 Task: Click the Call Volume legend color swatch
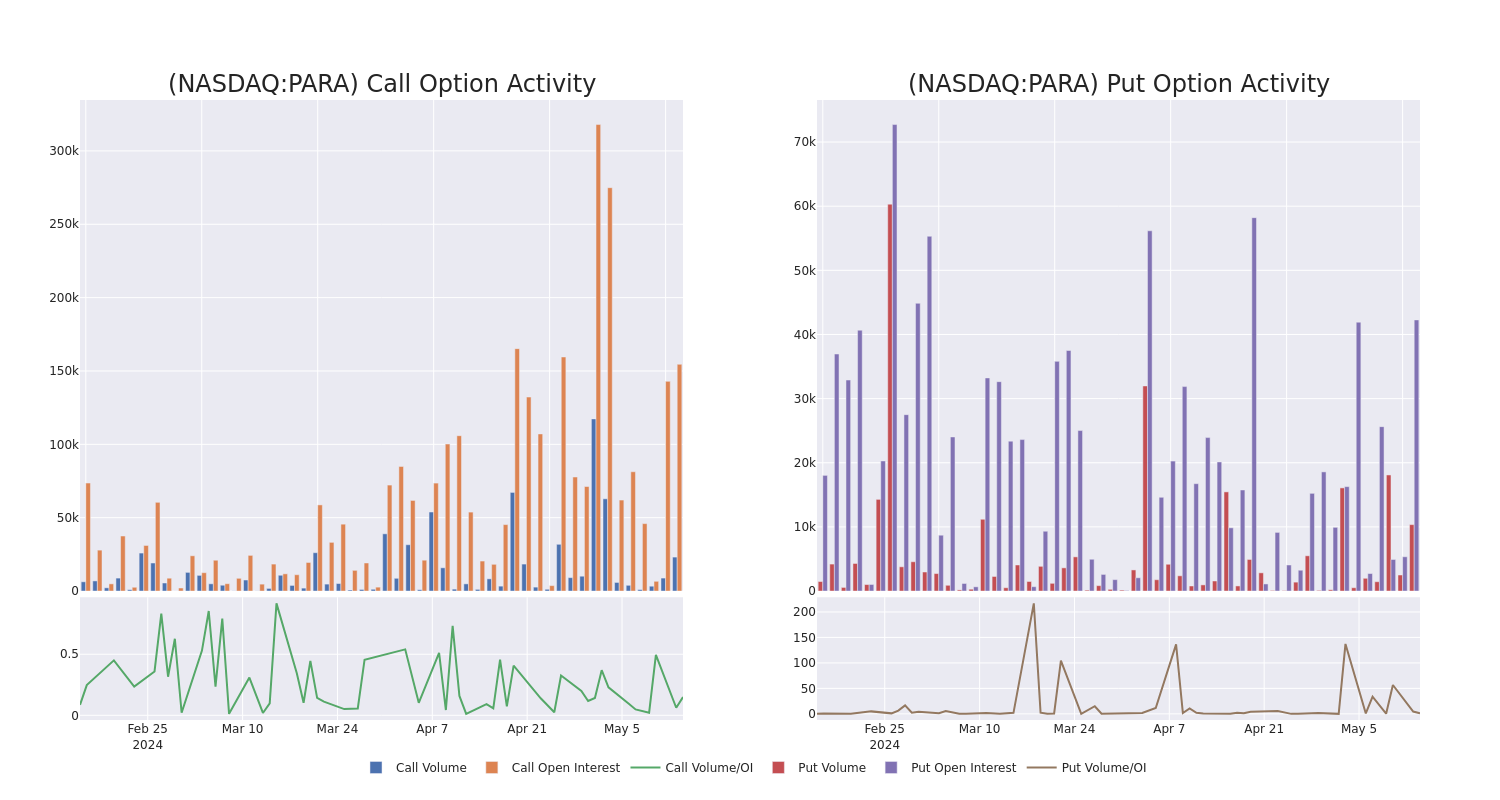pyautogui.click(x=376, y=768)
